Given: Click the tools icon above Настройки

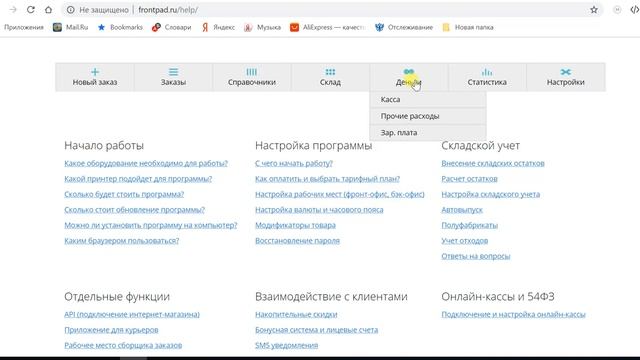Looking at the screenshot, I should click(566, 72).
